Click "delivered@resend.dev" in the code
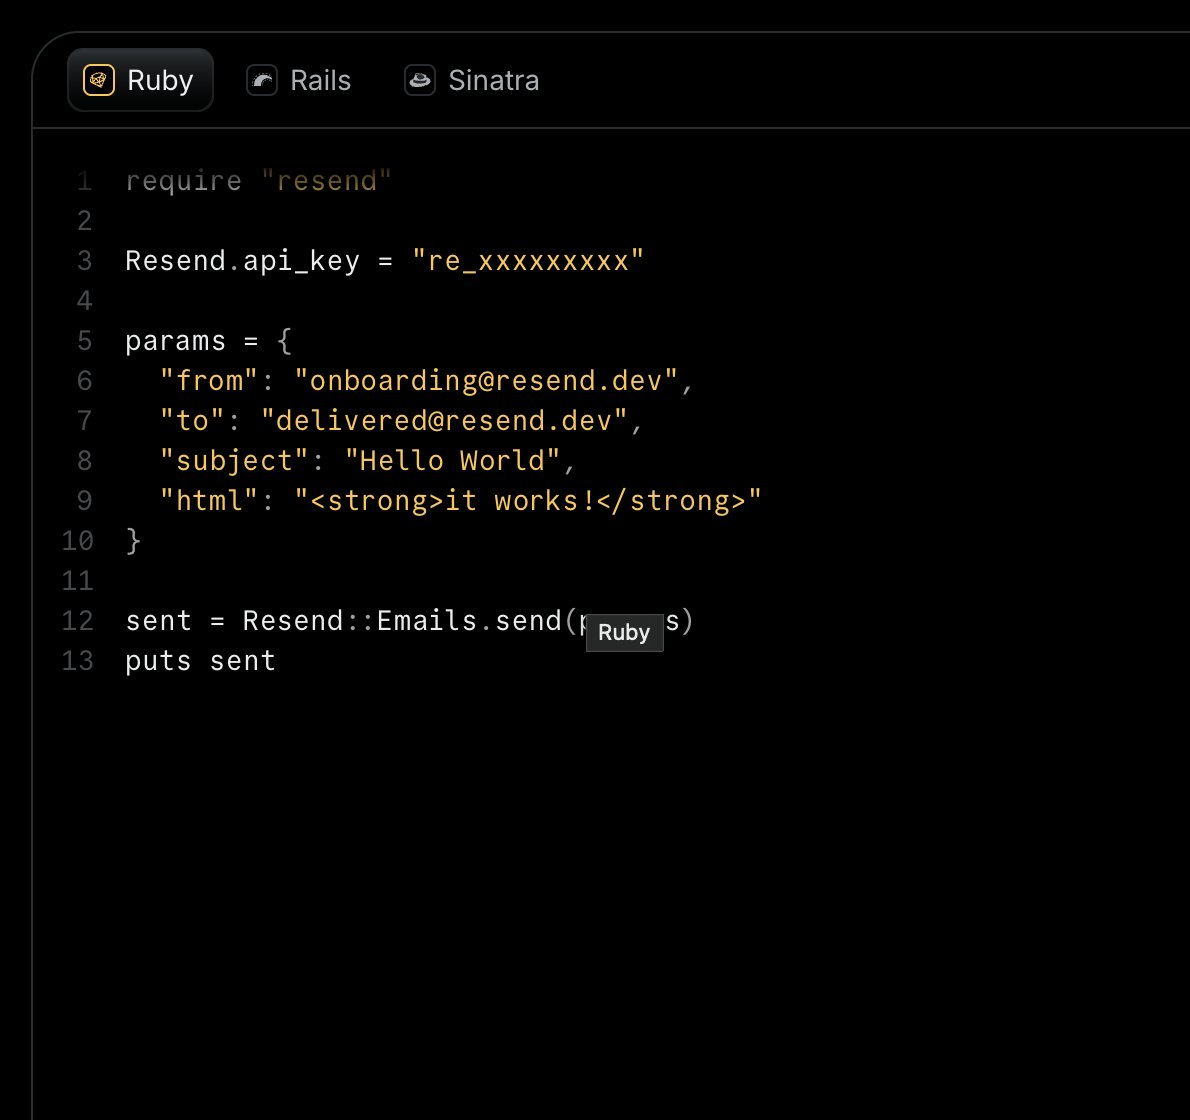Screen dimensions: 1190x1120 click(x=444, y=421)
